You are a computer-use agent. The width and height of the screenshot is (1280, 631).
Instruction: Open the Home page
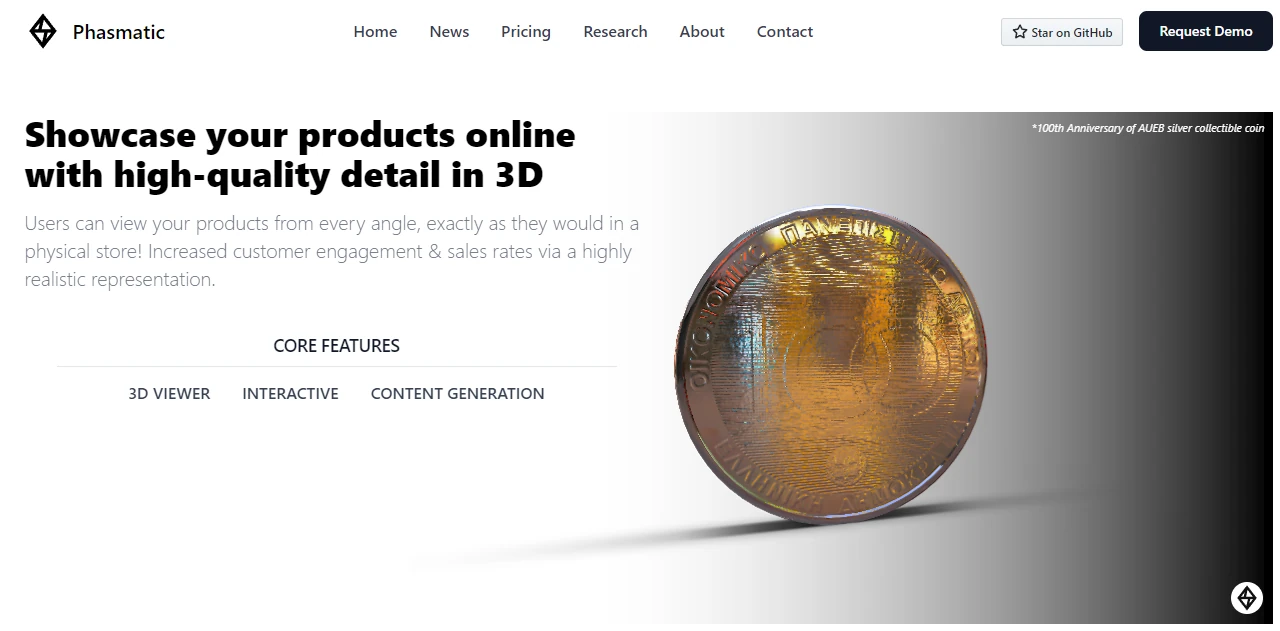375,32
